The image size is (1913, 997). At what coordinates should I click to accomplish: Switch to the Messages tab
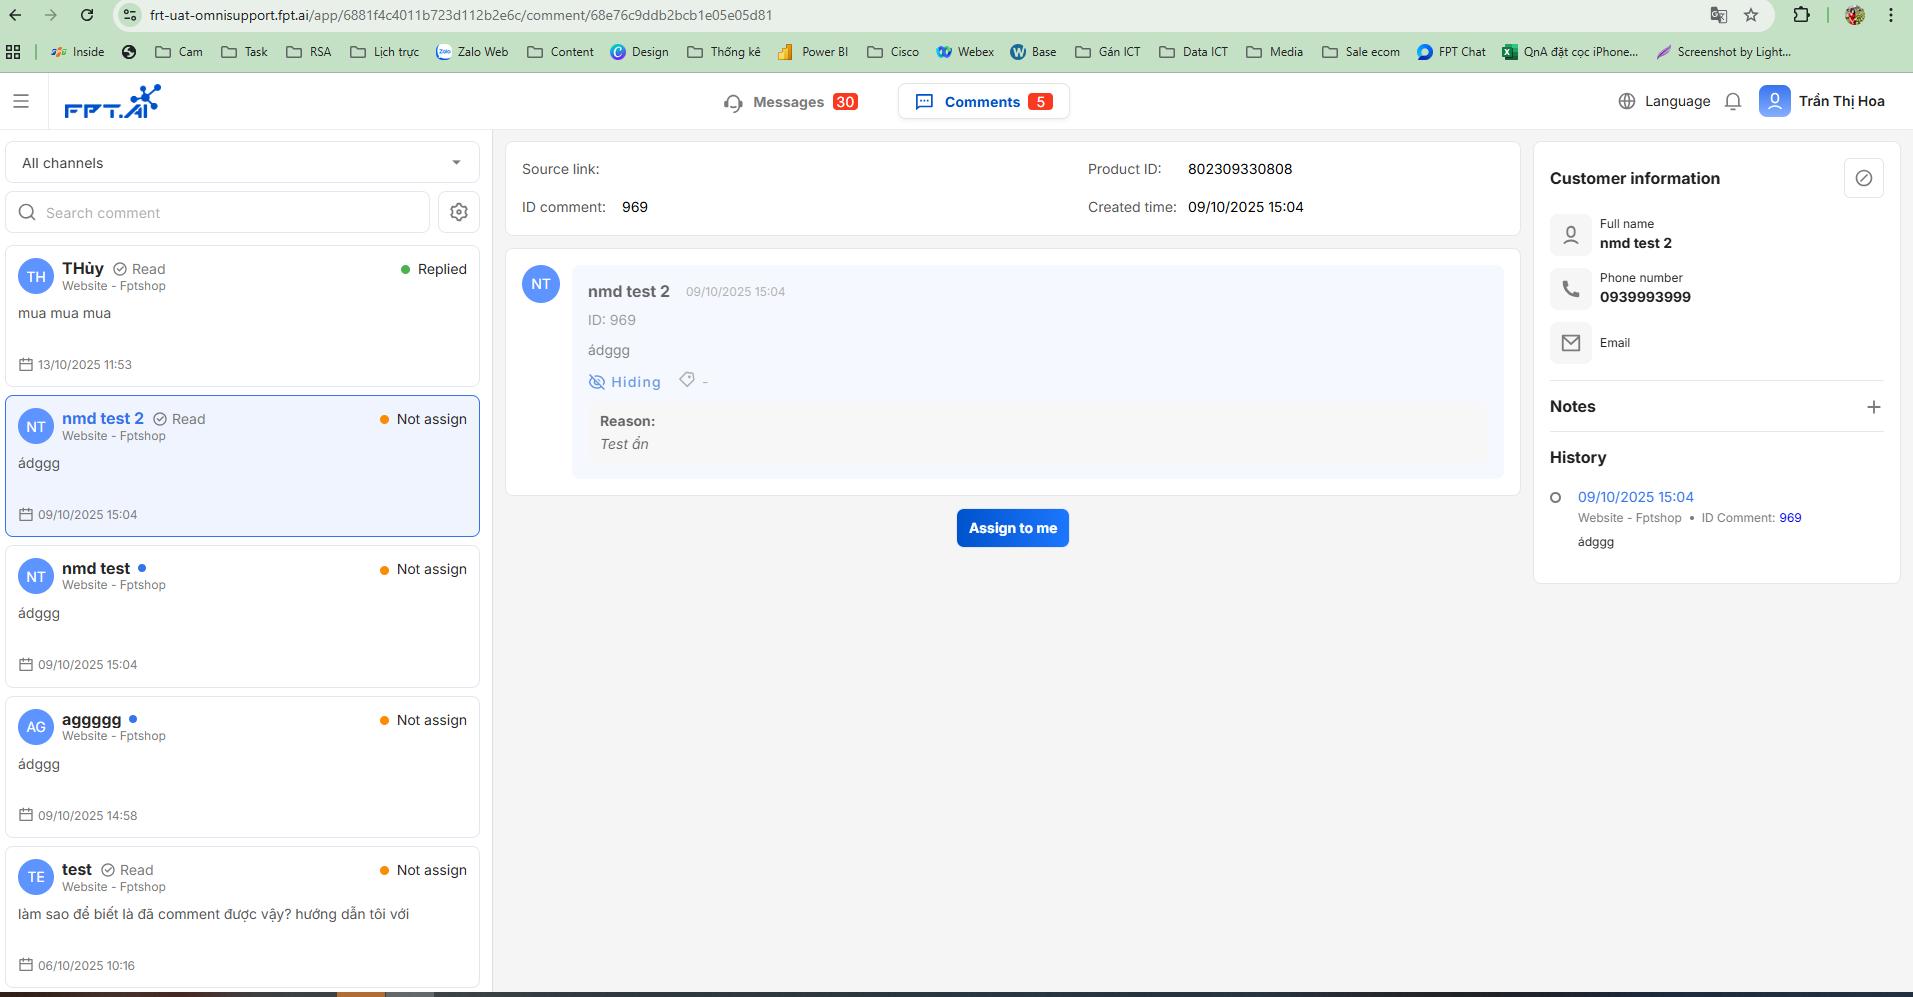coord(790,102)
